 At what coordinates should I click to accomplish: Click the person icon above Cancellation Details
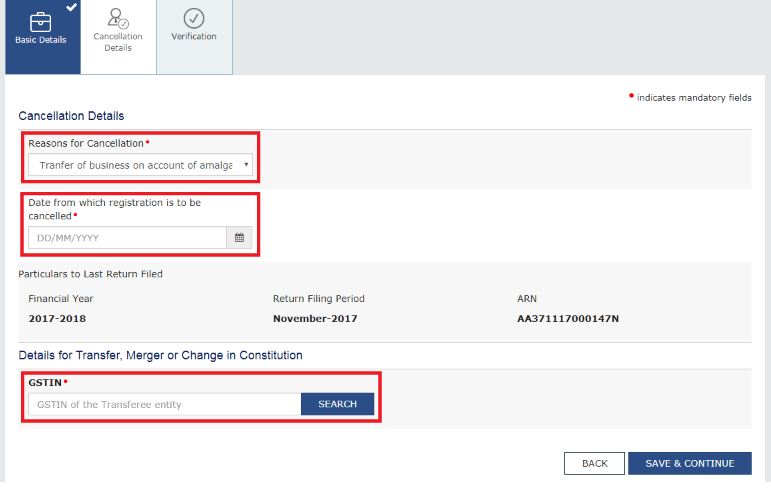117,16
